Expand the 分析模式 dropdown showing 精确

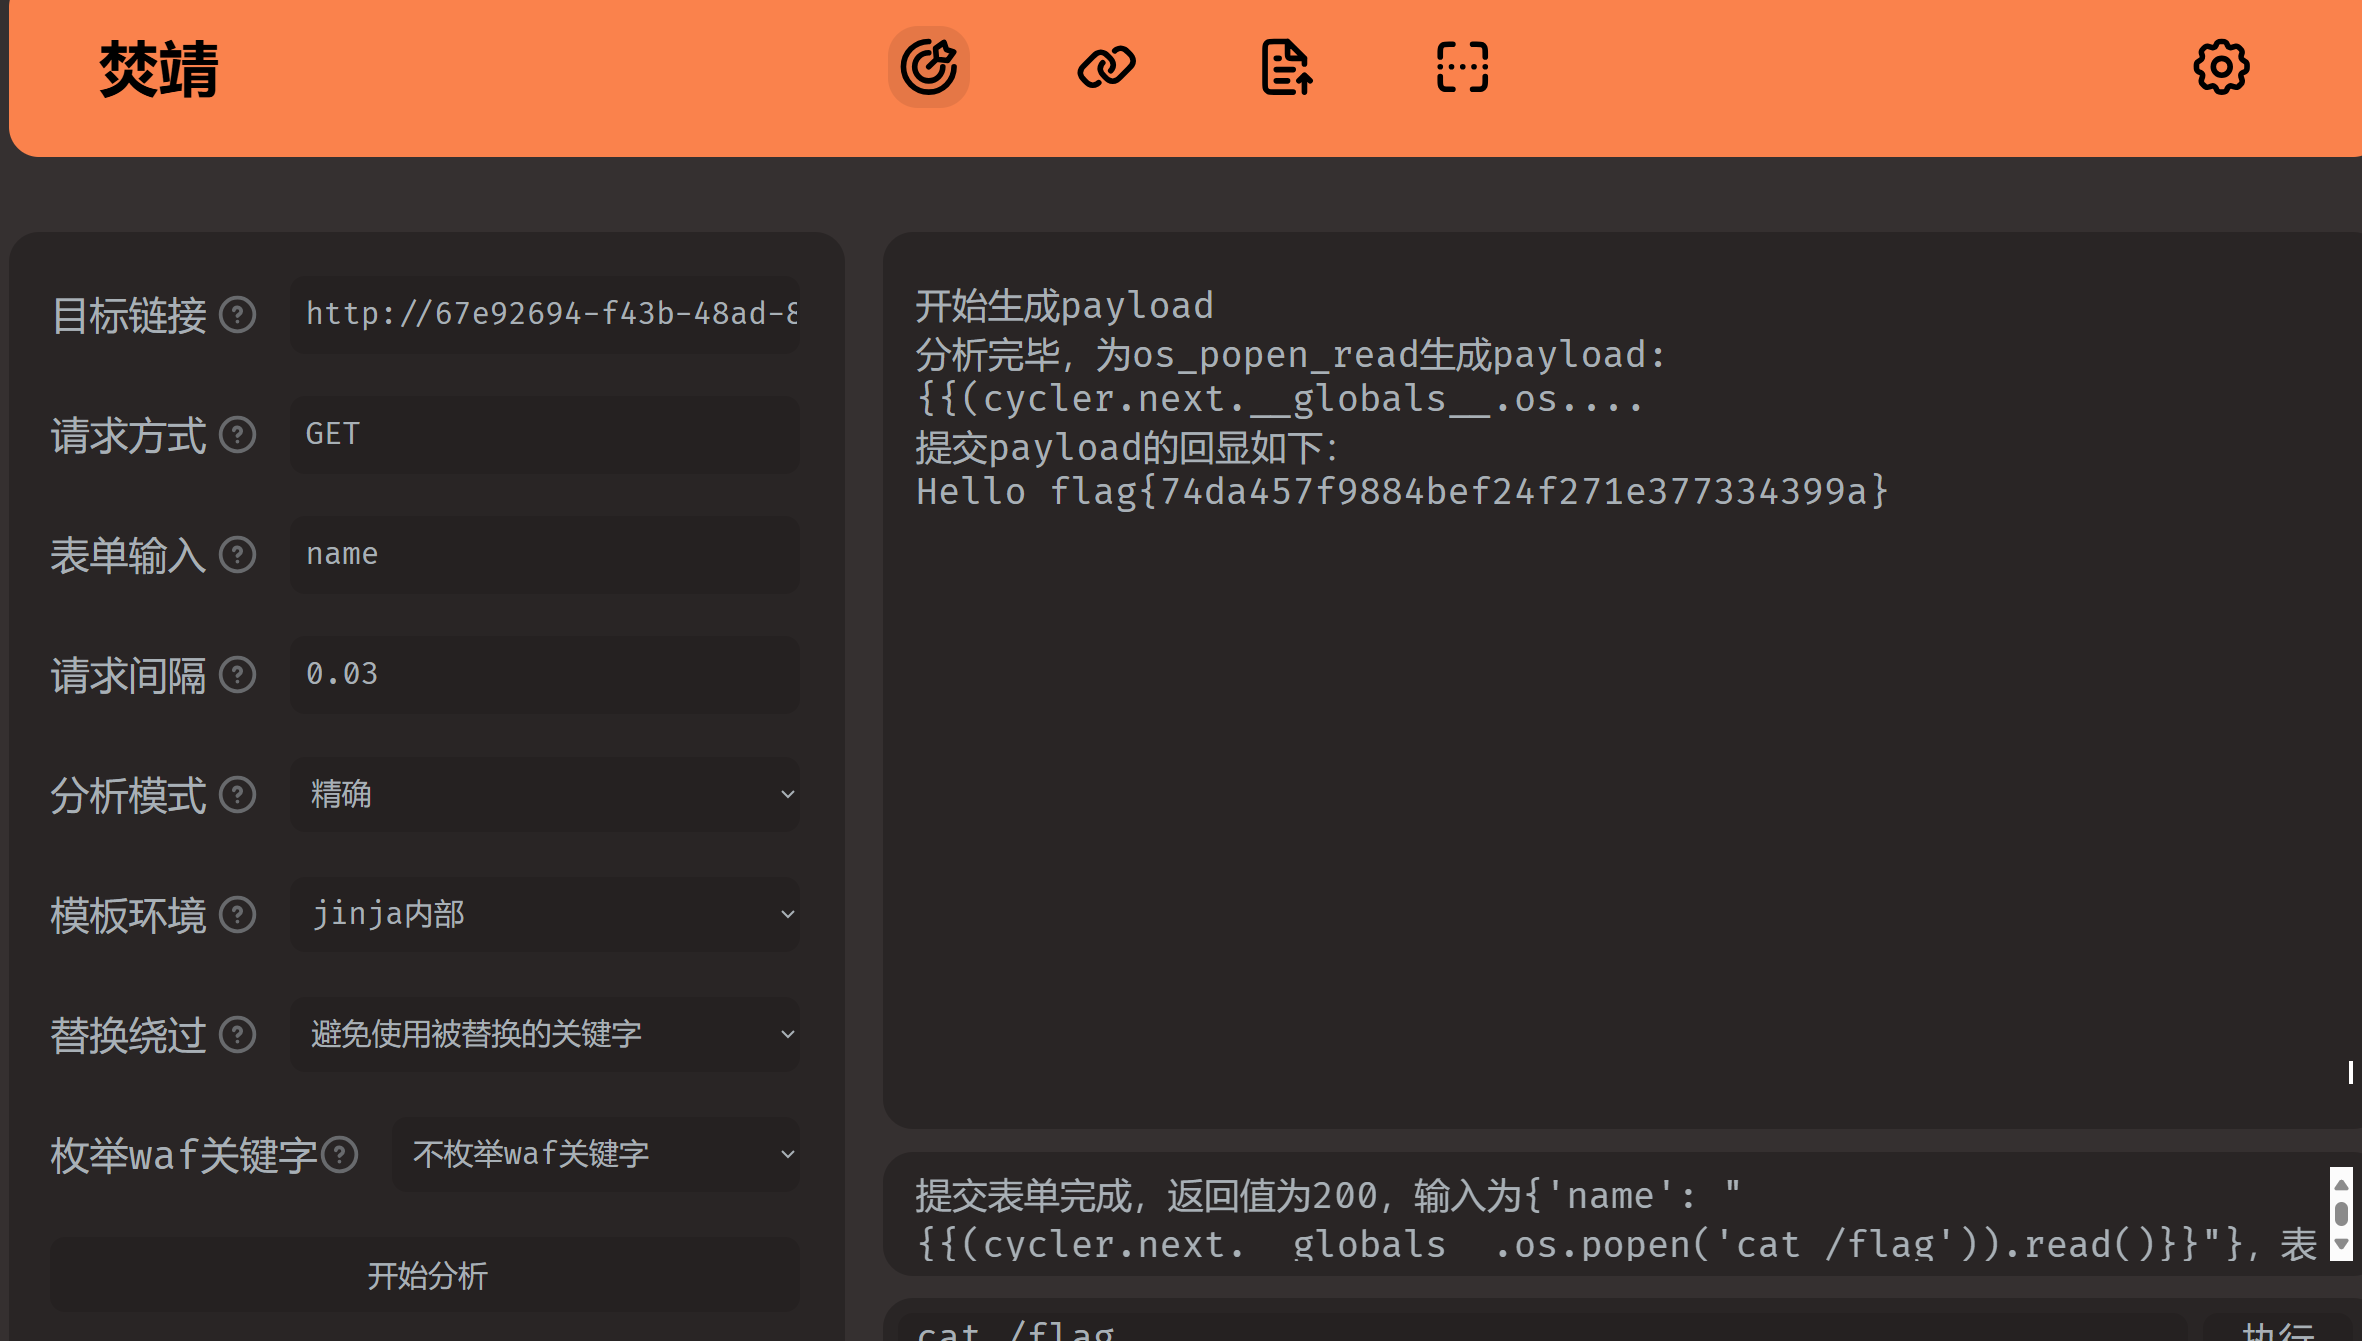(545, 794)
